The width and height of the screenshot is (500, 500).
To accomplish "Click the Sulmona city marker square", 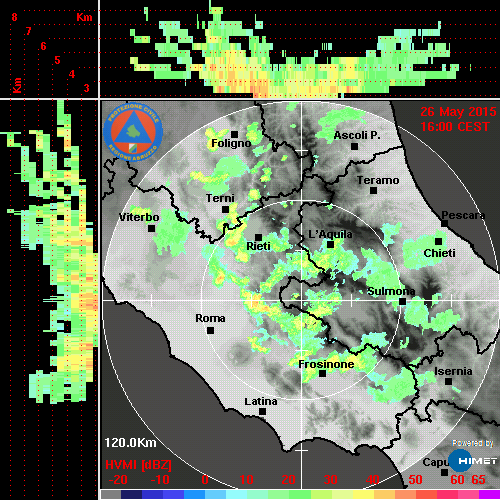I will [x=403, y=302].
